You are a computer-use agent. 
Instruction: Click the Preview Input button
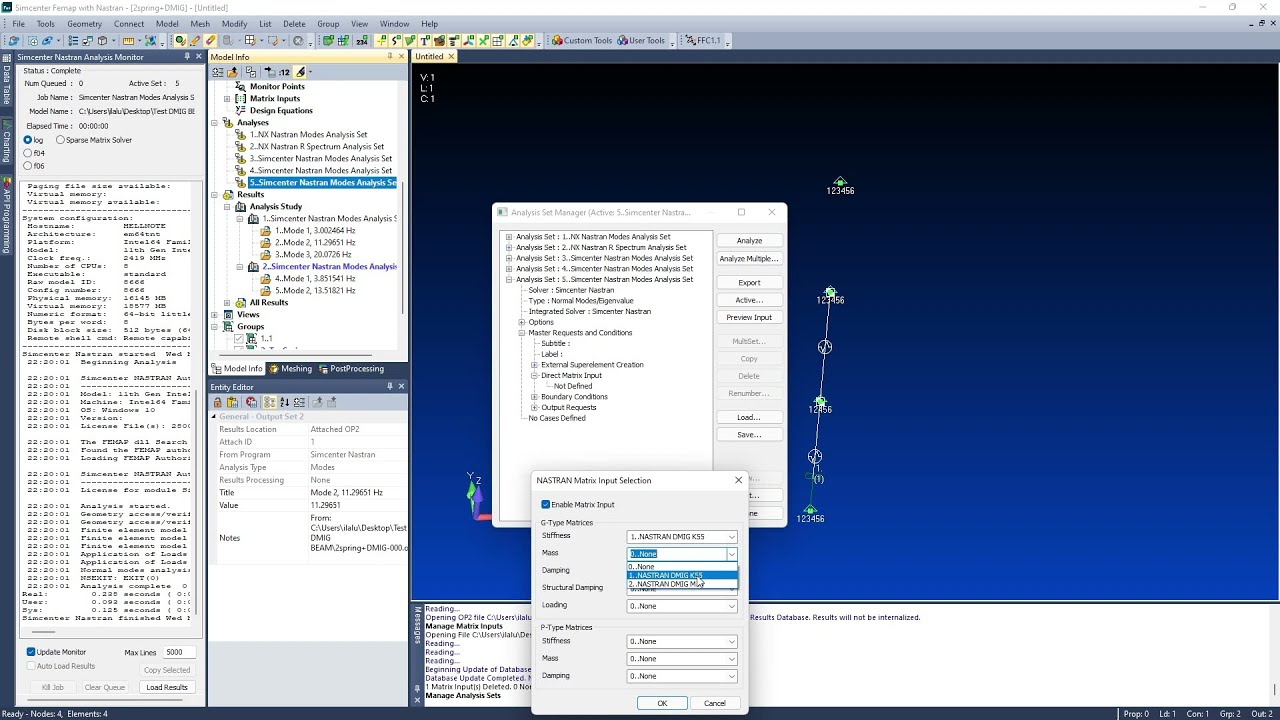tap(749, 318)
